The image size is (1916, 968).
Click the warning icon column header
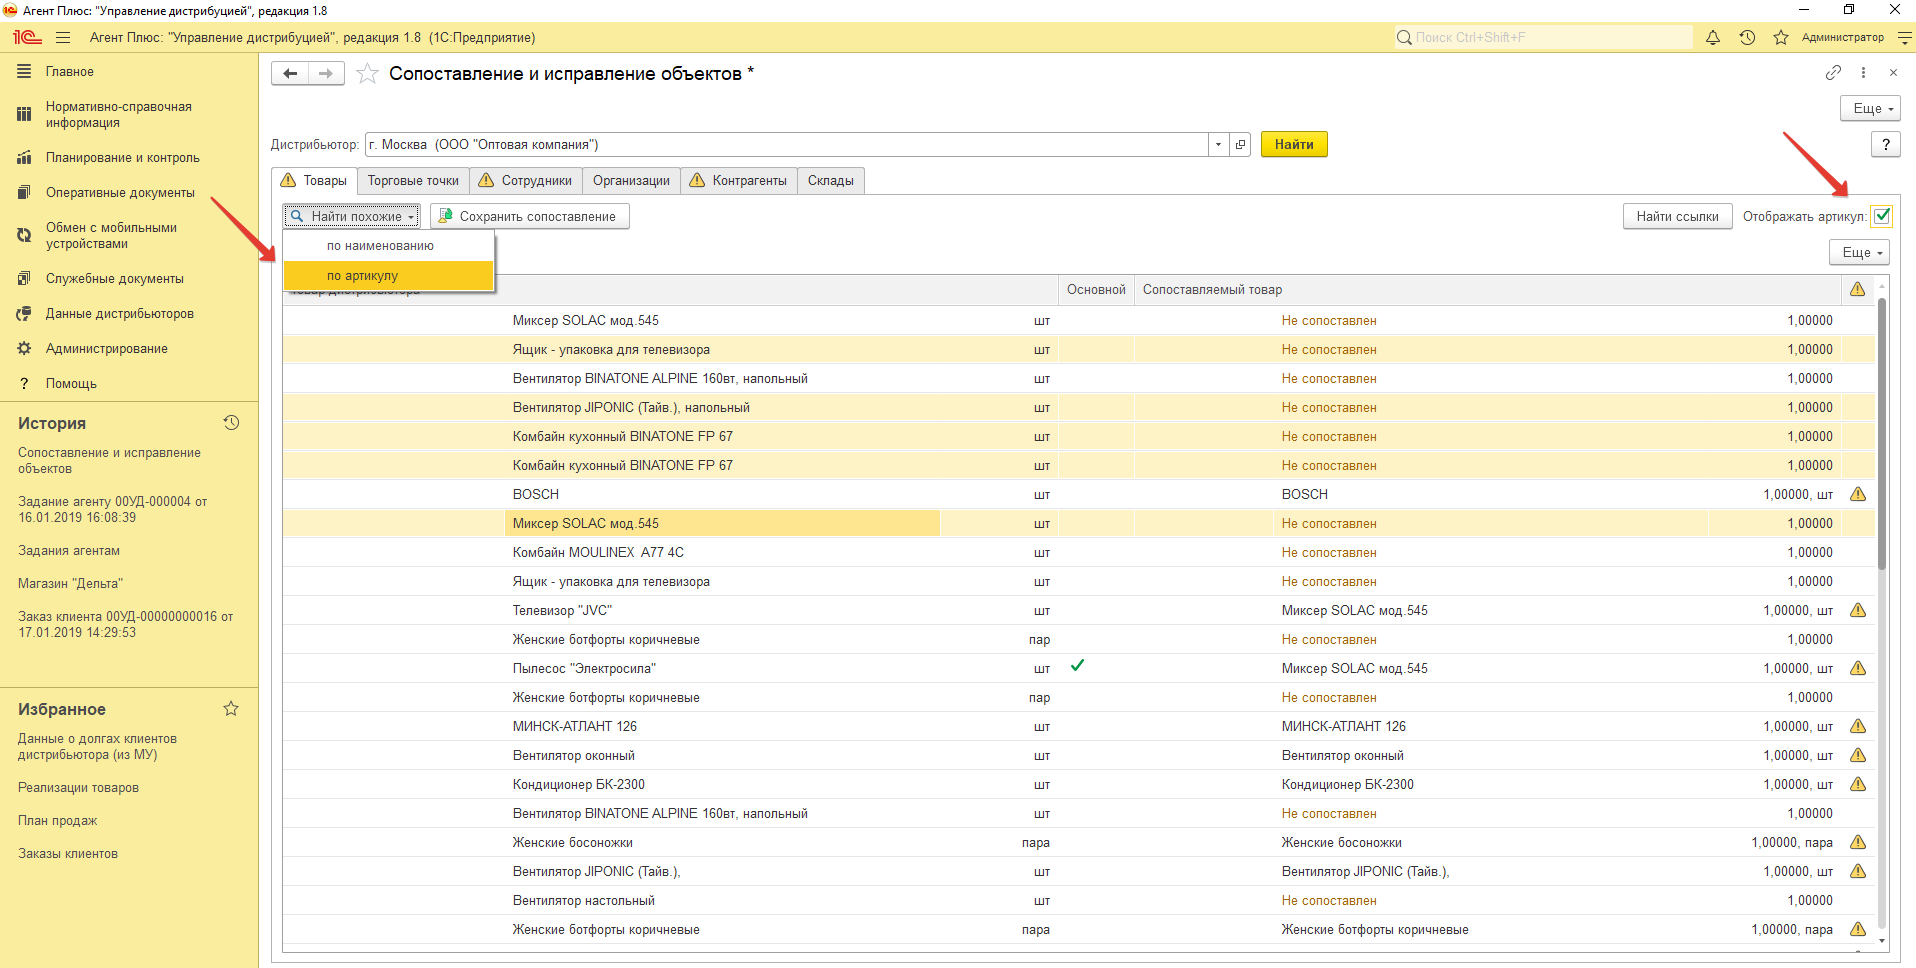(x=1858, y=289)
